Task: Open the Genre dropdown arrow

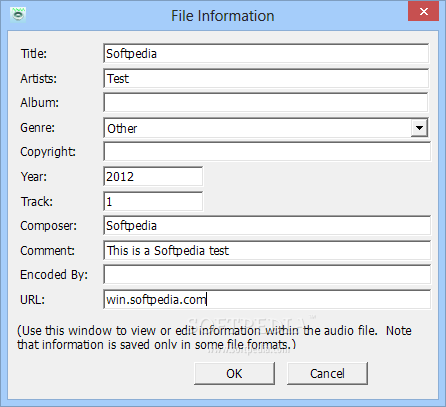Action: pos(419,128)
